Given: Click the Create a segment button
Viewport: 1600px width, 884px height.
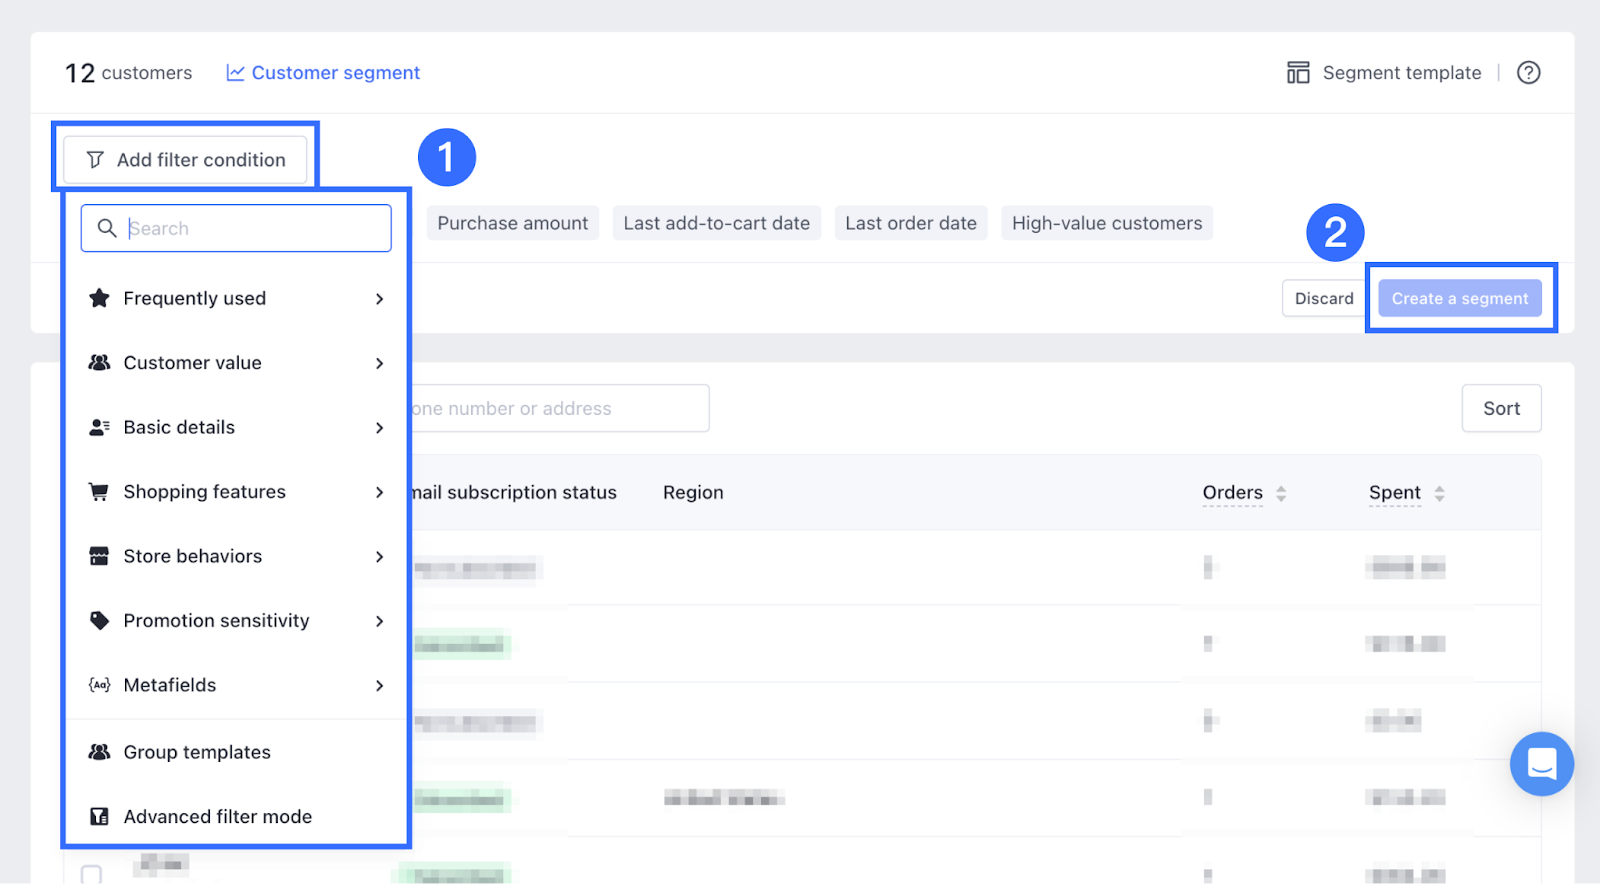Looking at the screenshot, I should click(1459, 299).
